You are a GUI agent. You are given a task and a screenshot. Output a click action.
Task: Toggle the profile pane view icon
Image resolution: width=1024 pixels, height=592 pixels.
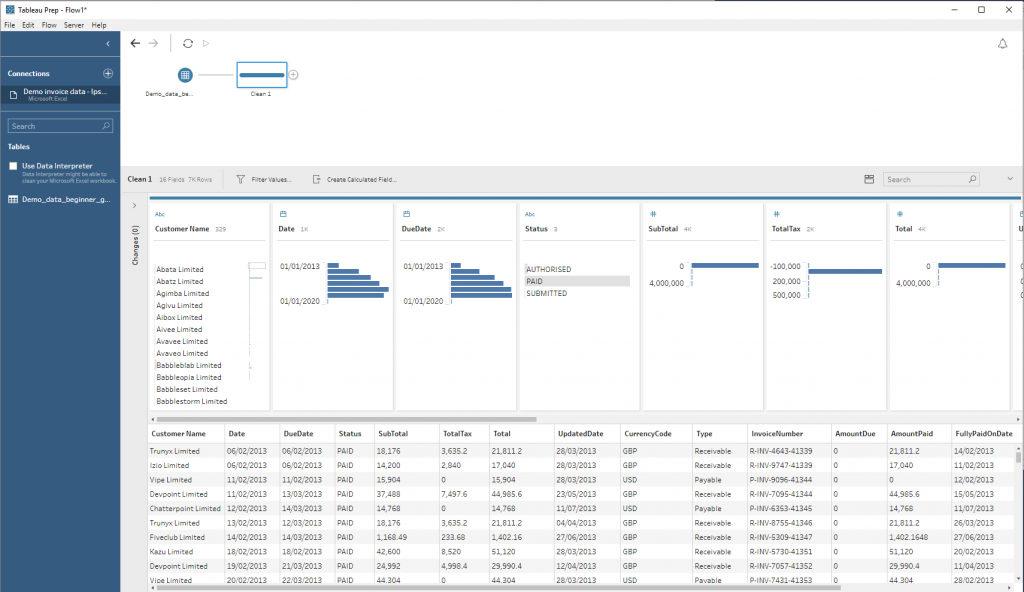pos(869,179)
